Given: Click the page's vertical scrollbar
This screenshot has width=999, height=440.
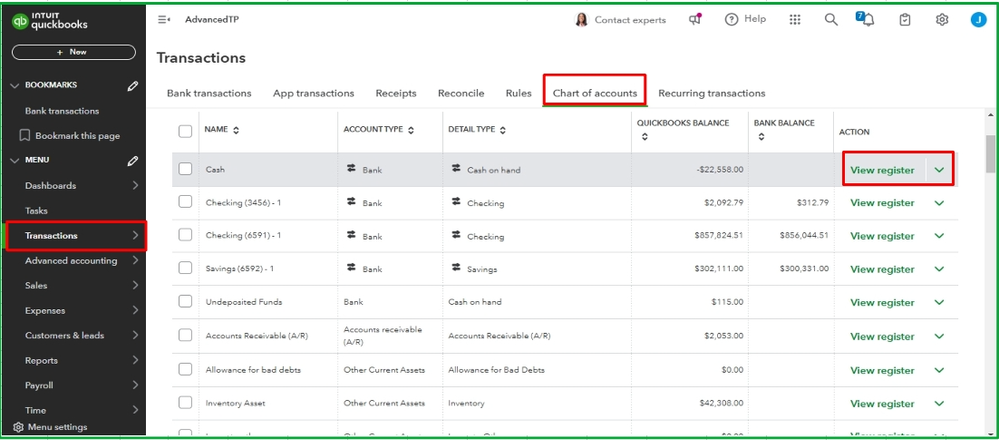Looking at the screenshot, I should coord(990,155).
